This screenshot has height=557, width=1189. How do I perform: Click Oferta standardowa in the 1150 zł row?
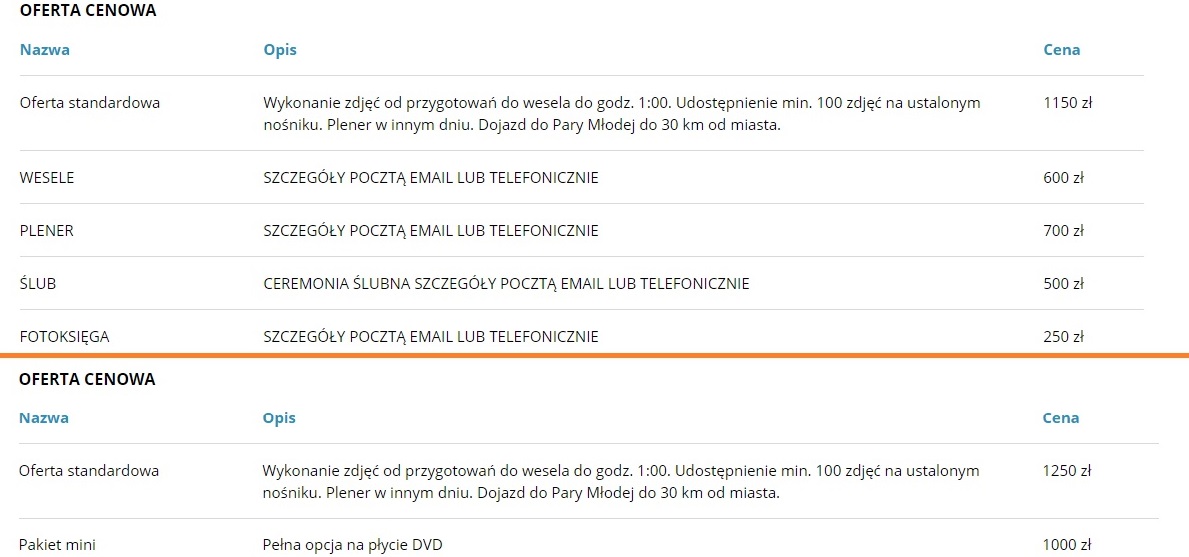90,102
